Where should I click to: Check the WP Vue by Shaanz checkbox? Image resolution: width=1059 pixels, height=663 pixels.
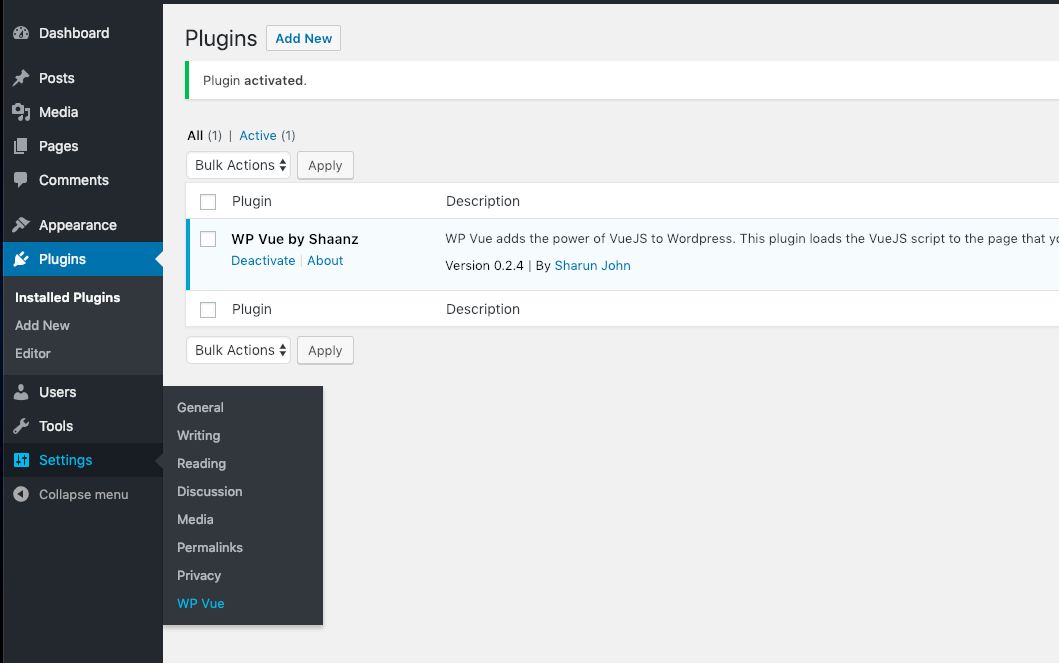coord(208,239)
